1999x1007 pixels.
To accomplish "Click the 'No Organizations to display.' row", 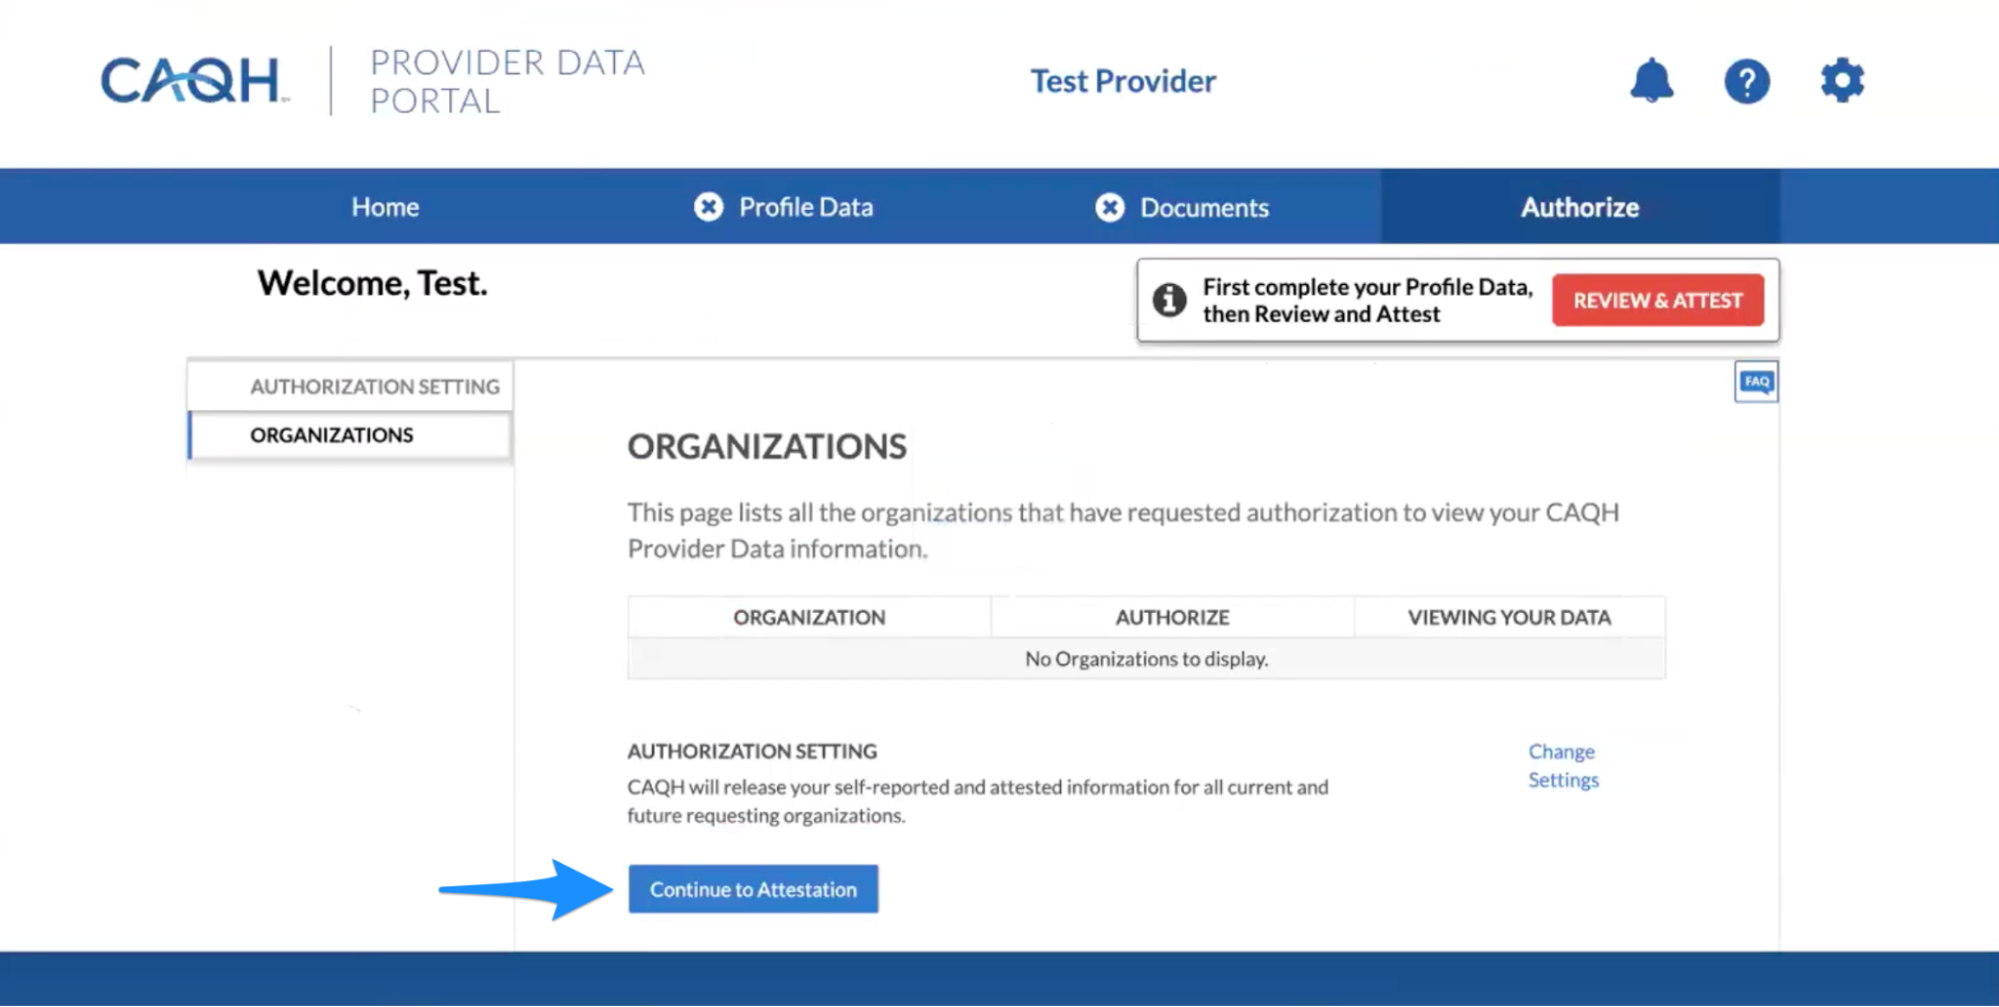I will (1146, 659).
